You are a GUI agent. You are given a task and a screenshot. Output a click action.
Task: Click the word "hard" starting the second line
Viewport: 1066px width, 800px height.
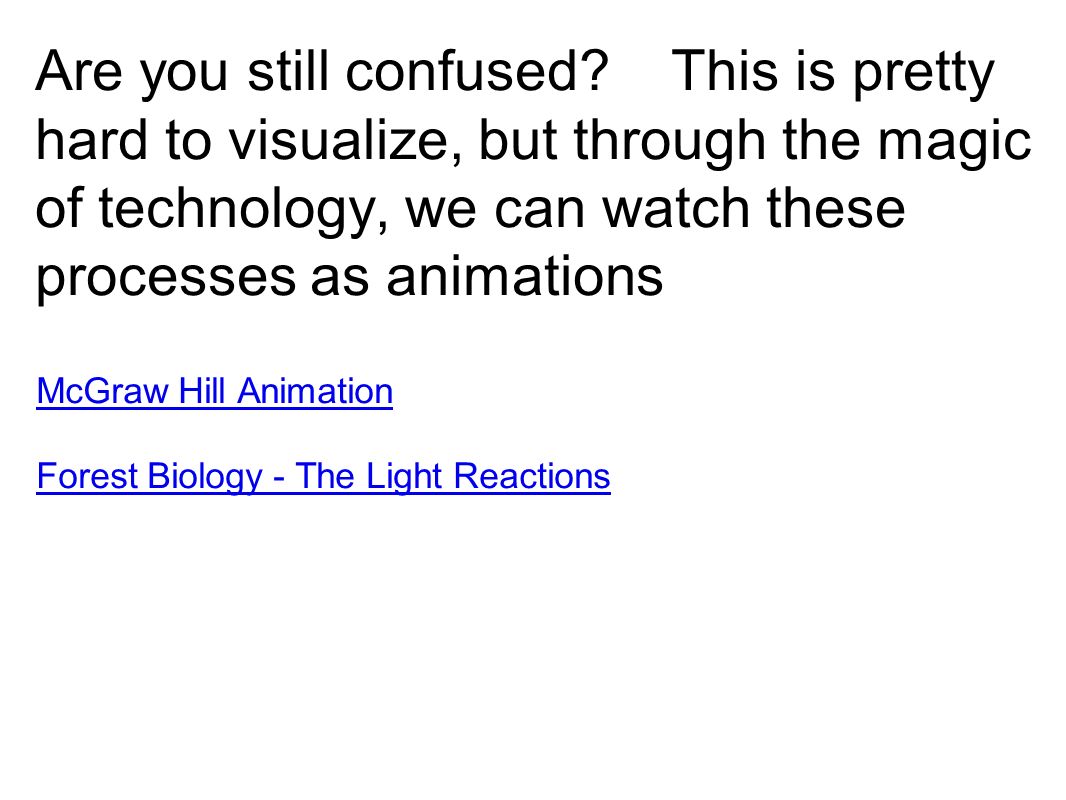point(92,140)
